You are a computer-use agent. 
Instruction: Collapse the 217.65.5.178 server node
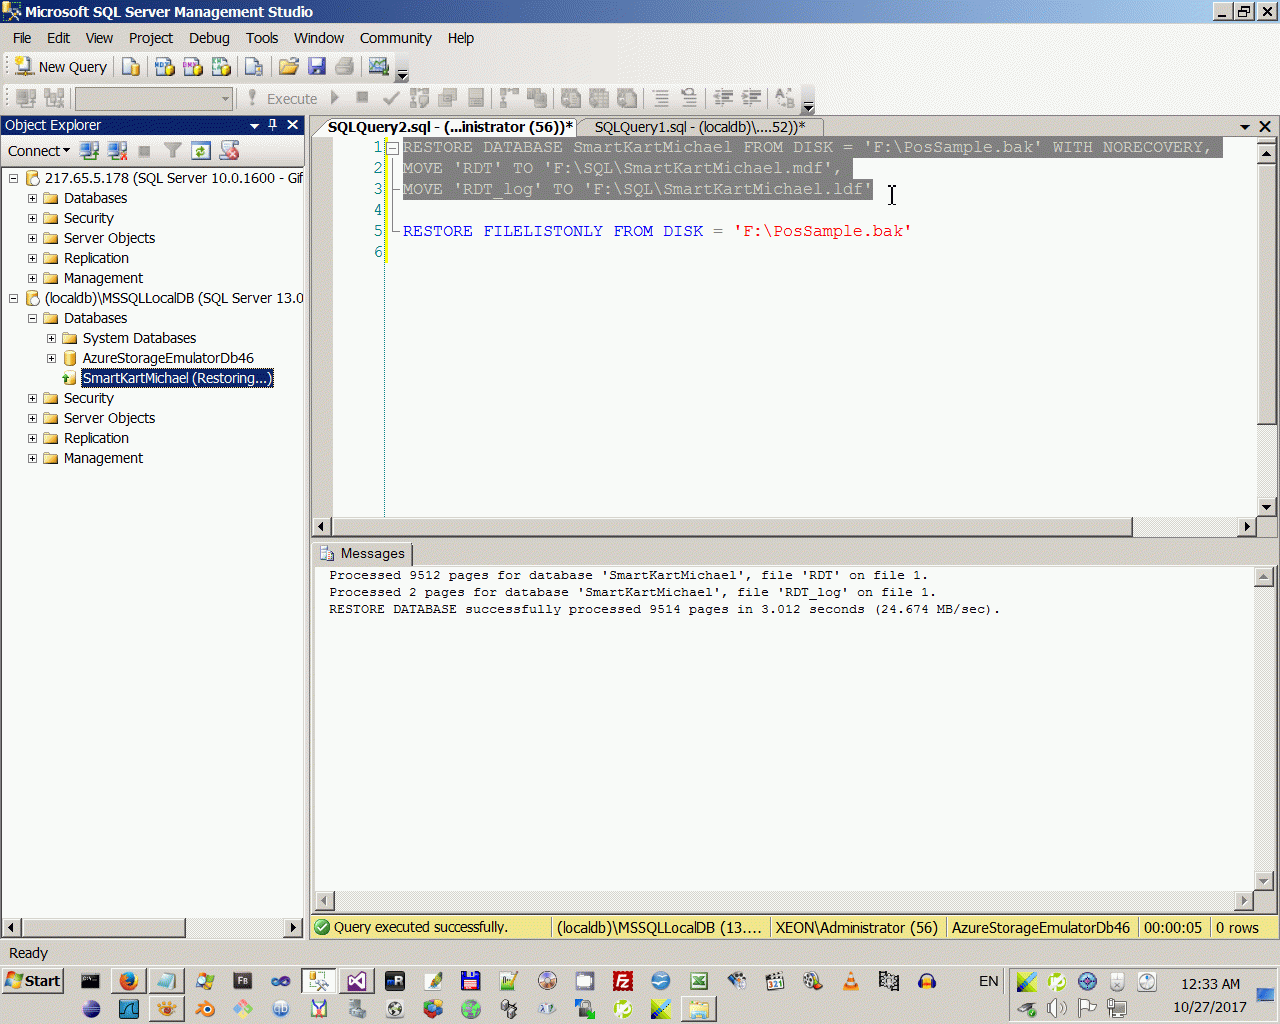(x=14, y=178)
